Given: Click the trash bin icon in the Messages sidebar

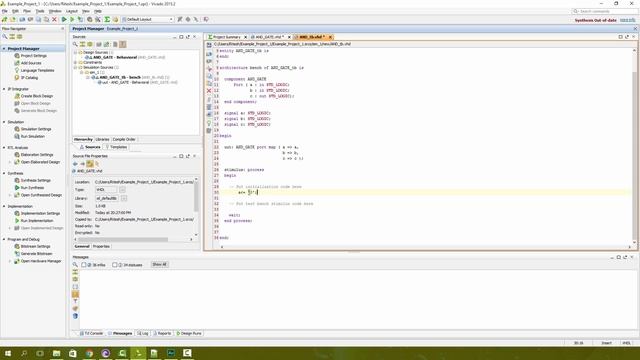Looking at the screenshot, I should point(75,316).
